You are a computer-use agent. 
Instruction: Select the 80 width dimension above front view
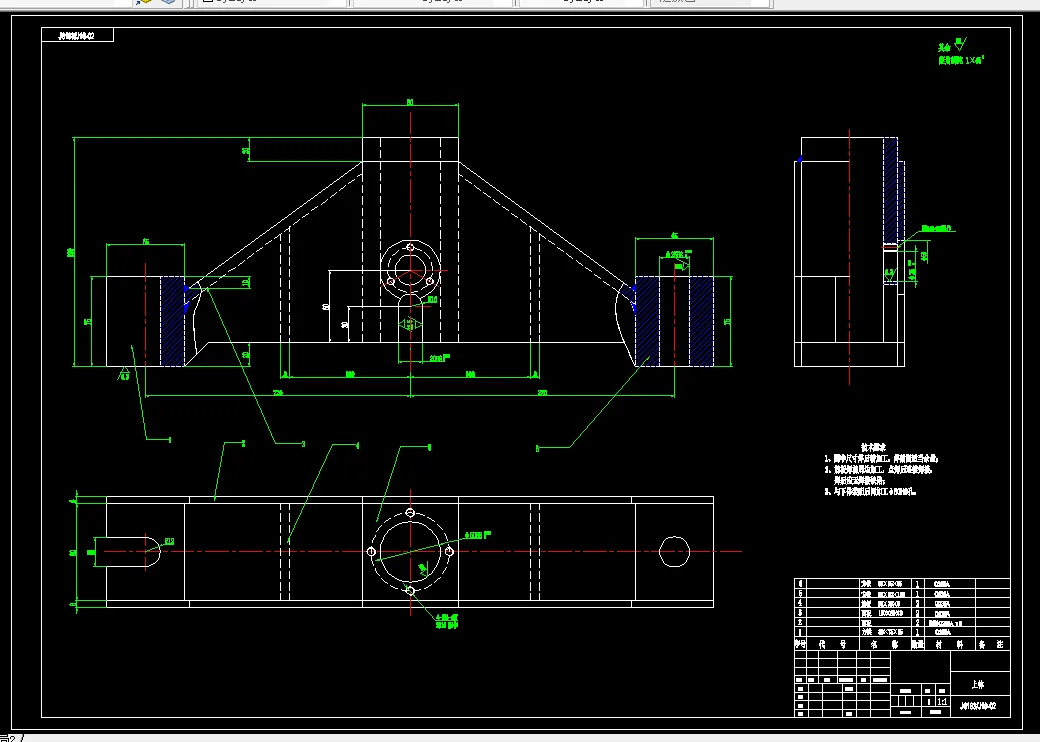[410, 102]
